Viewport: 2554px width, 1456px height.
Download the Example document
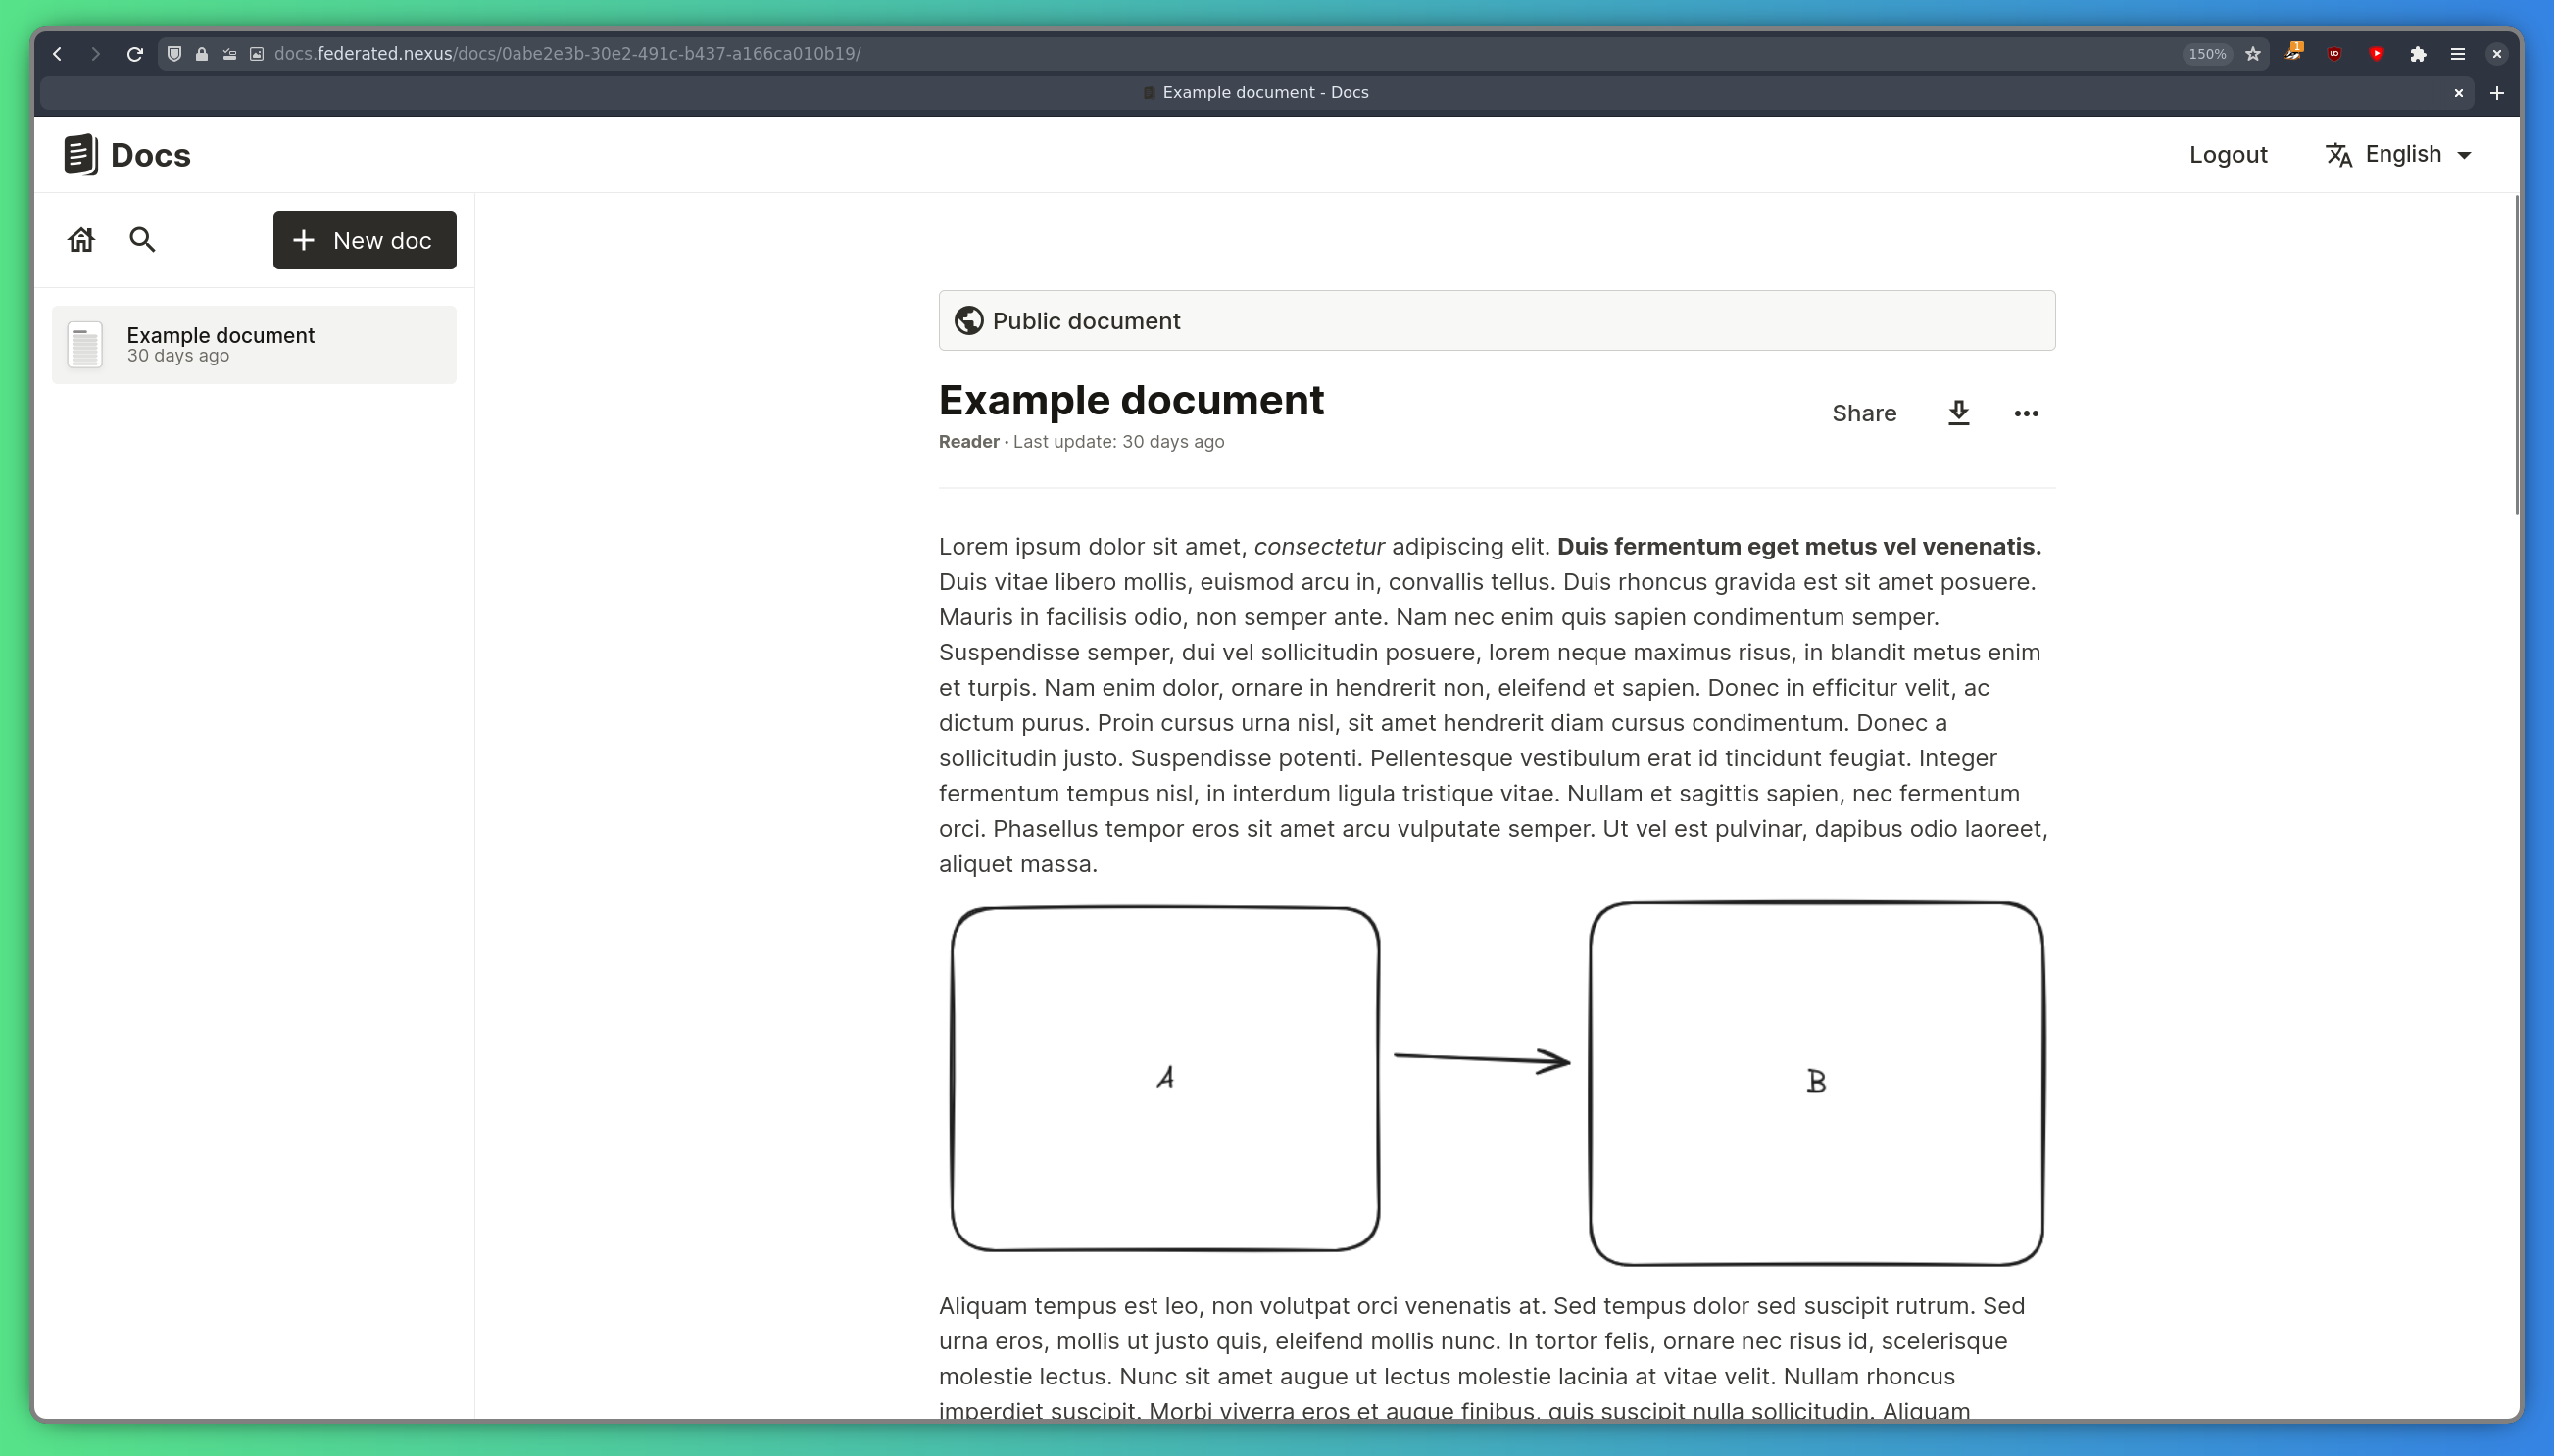[1957, 413]
